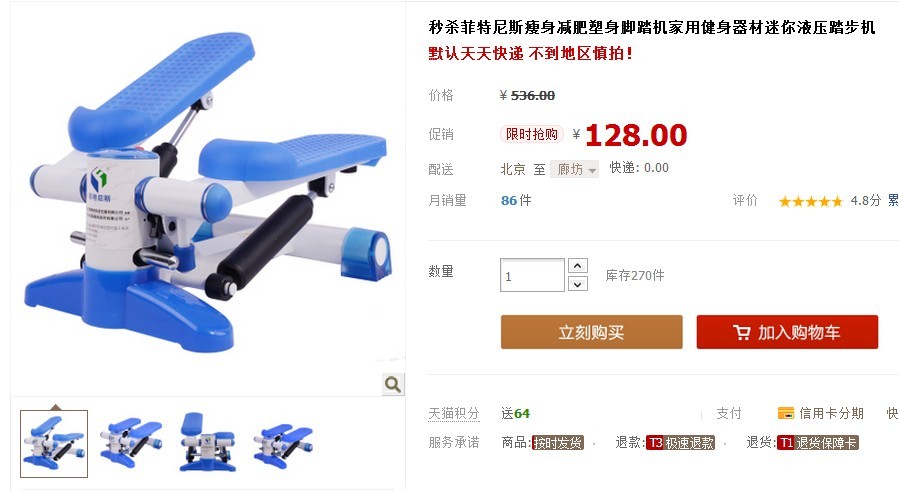Open the 廊坊 delivery city dropdown

[x=574, y=169]
